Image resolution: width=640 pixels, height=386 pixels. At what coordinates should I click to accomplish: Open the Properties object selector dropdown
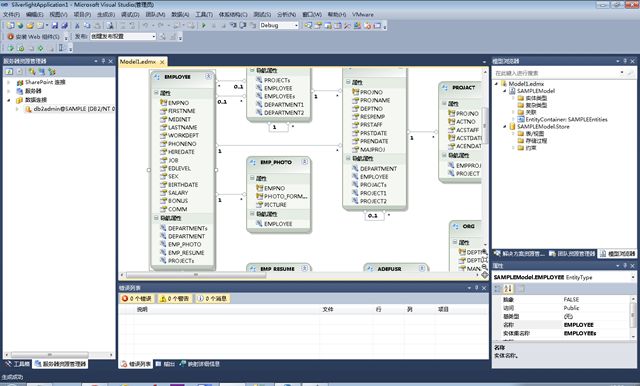[633, 277]
